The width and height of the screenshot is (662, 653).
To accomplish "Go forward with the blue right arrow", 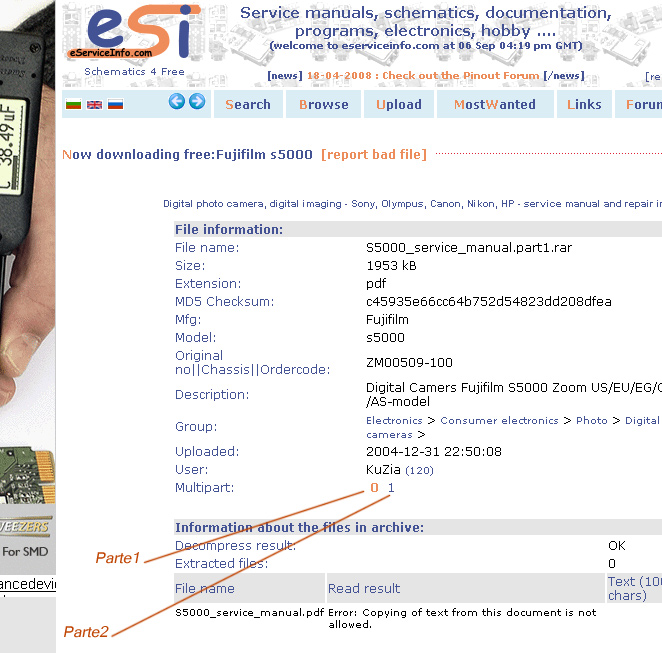I will pyautogui.click(x=197, y=102).
